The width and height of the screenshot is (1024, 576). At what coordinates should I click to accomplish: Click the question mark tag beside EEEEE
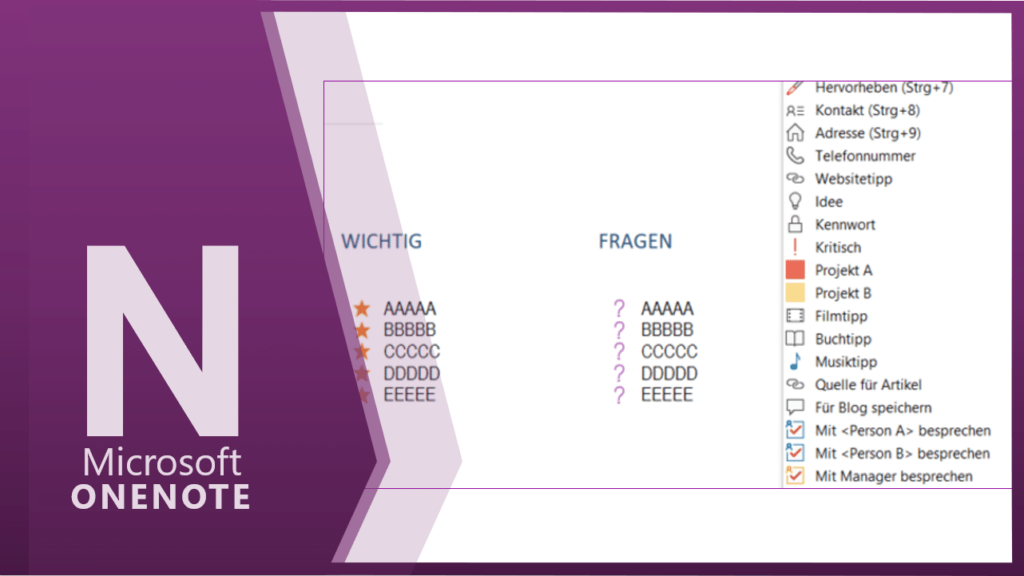point(619,394)
